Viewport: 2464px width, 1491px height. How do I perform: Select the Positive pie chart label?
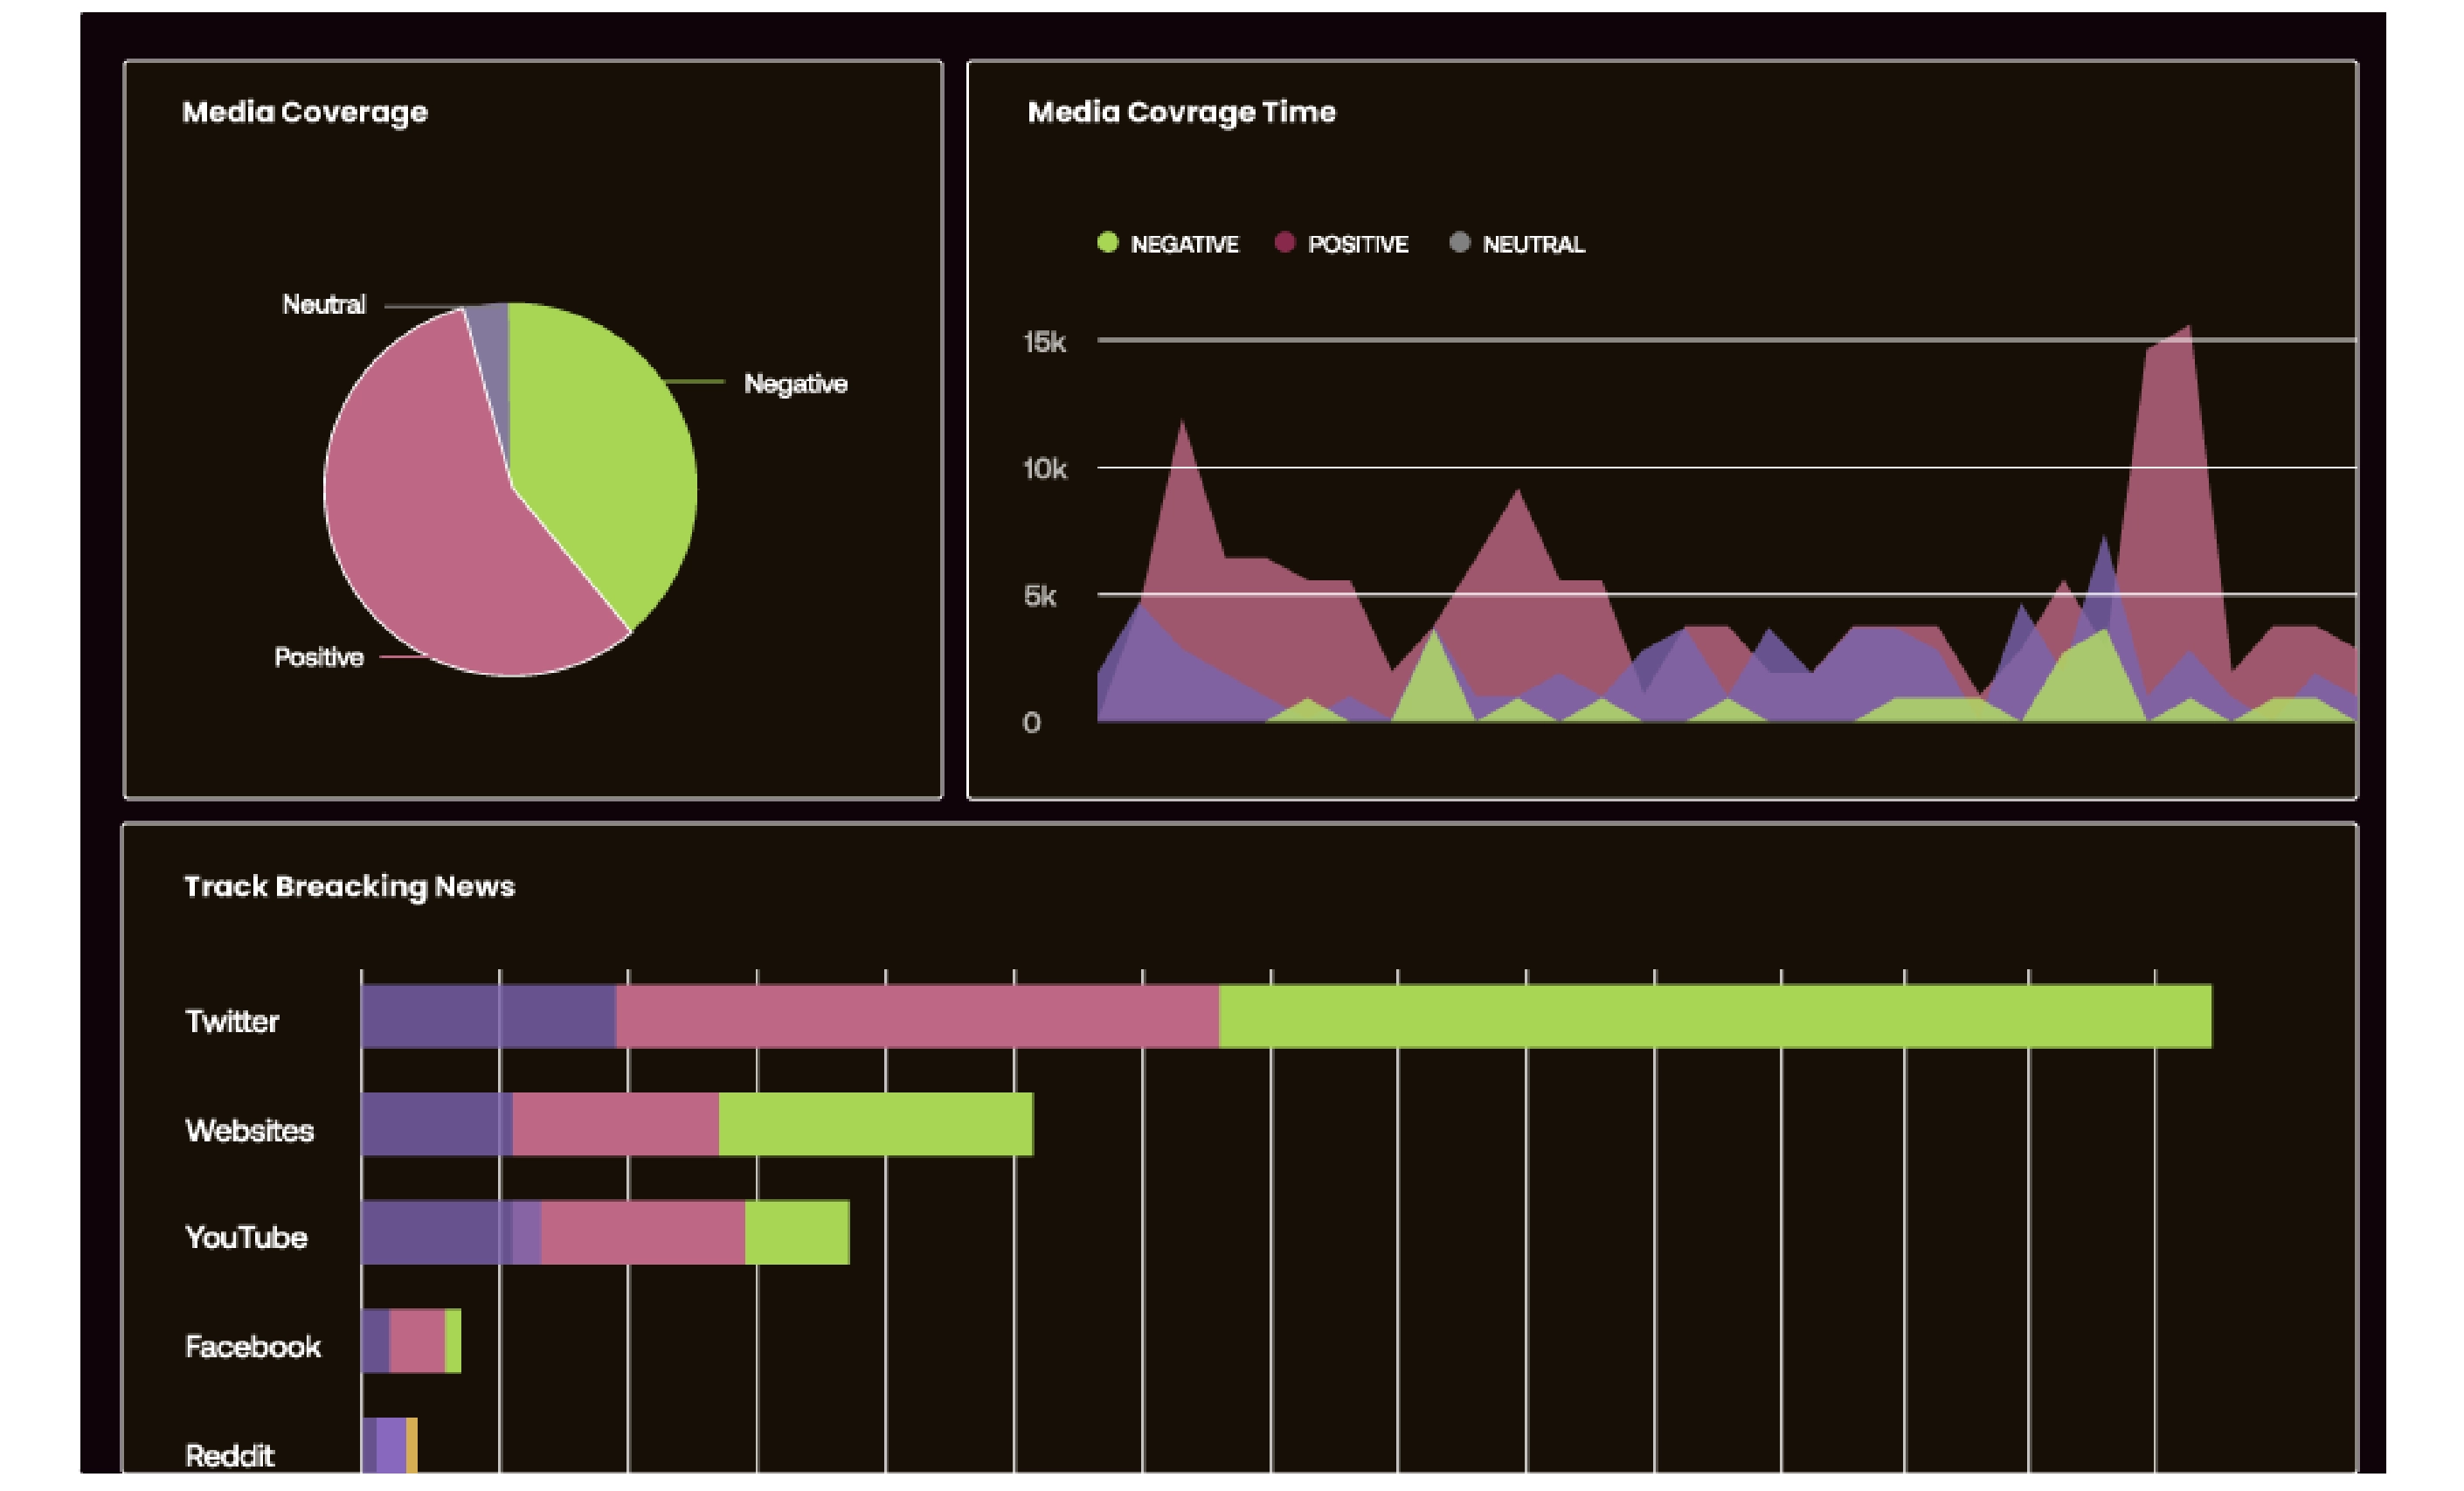point(319,657)
